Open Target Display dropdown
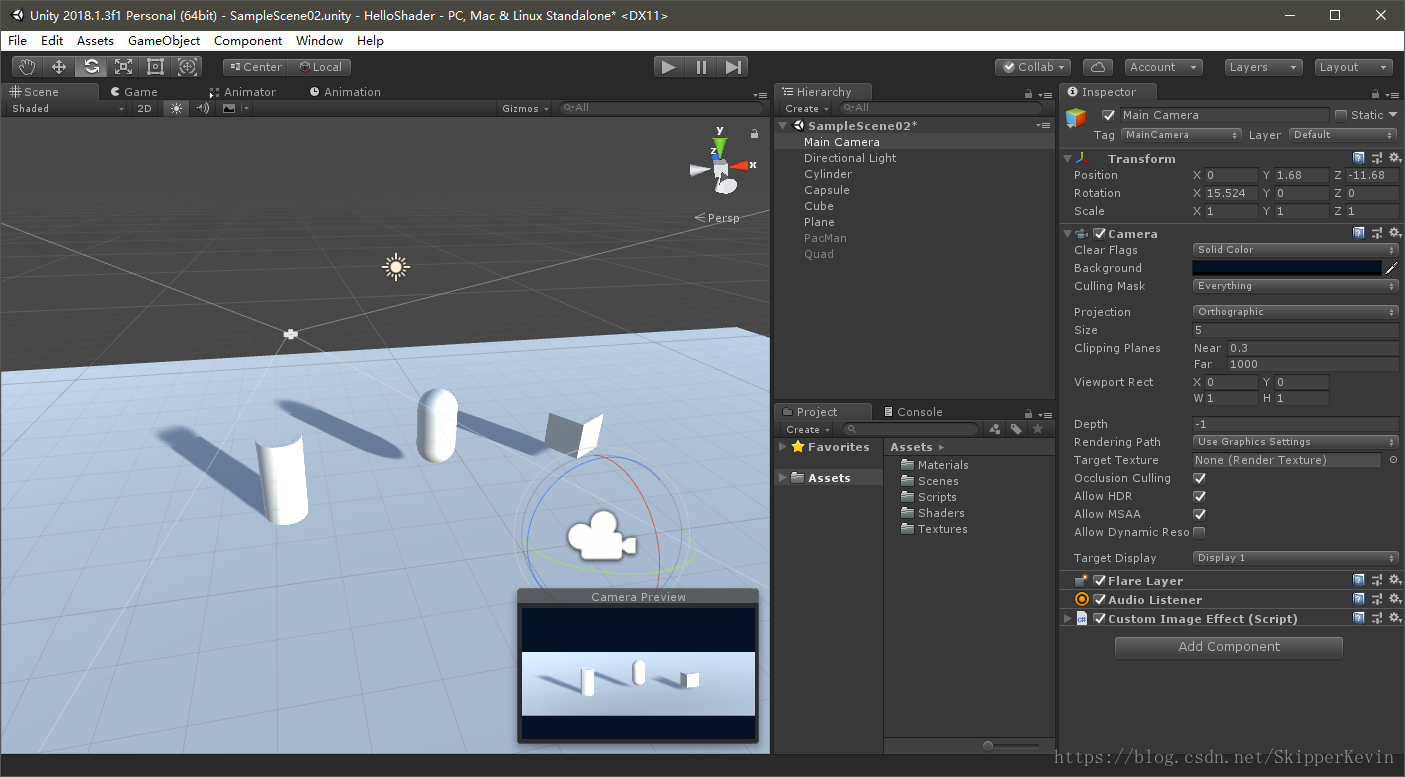The image size is (1405, 777). coord(1296,558)
